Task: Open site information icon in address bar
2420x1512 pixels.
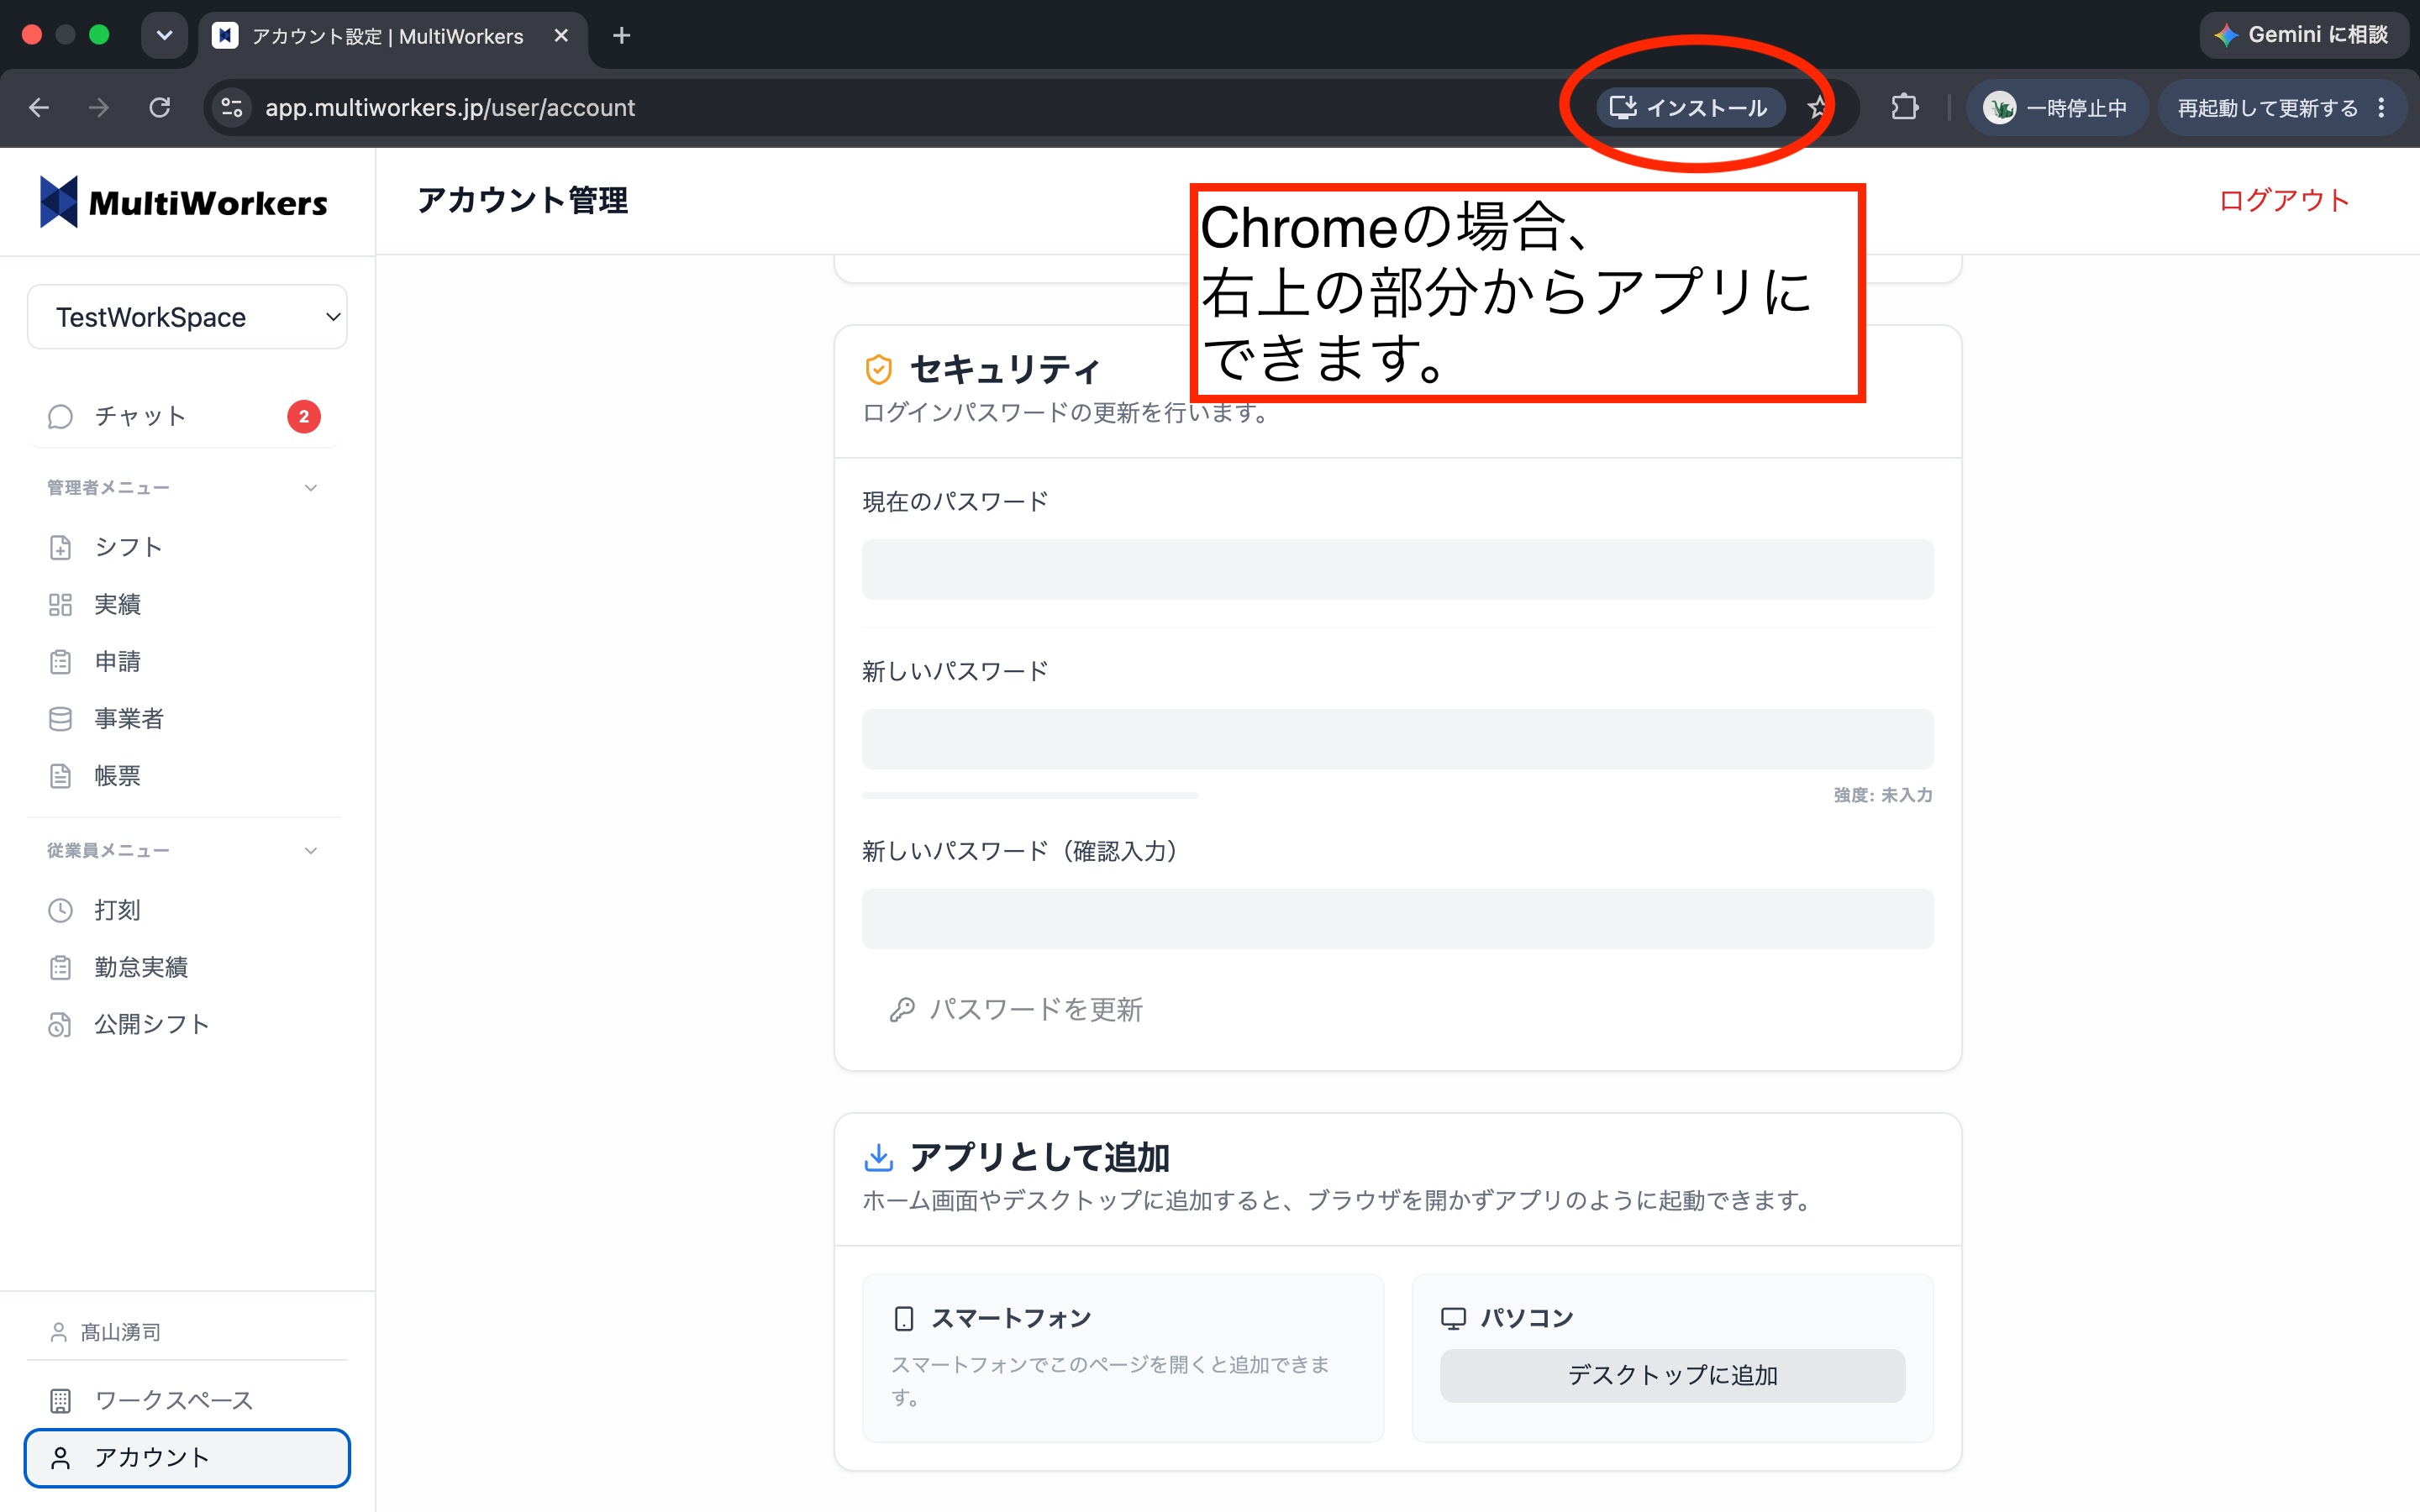Action: click(x=232, y=107)
